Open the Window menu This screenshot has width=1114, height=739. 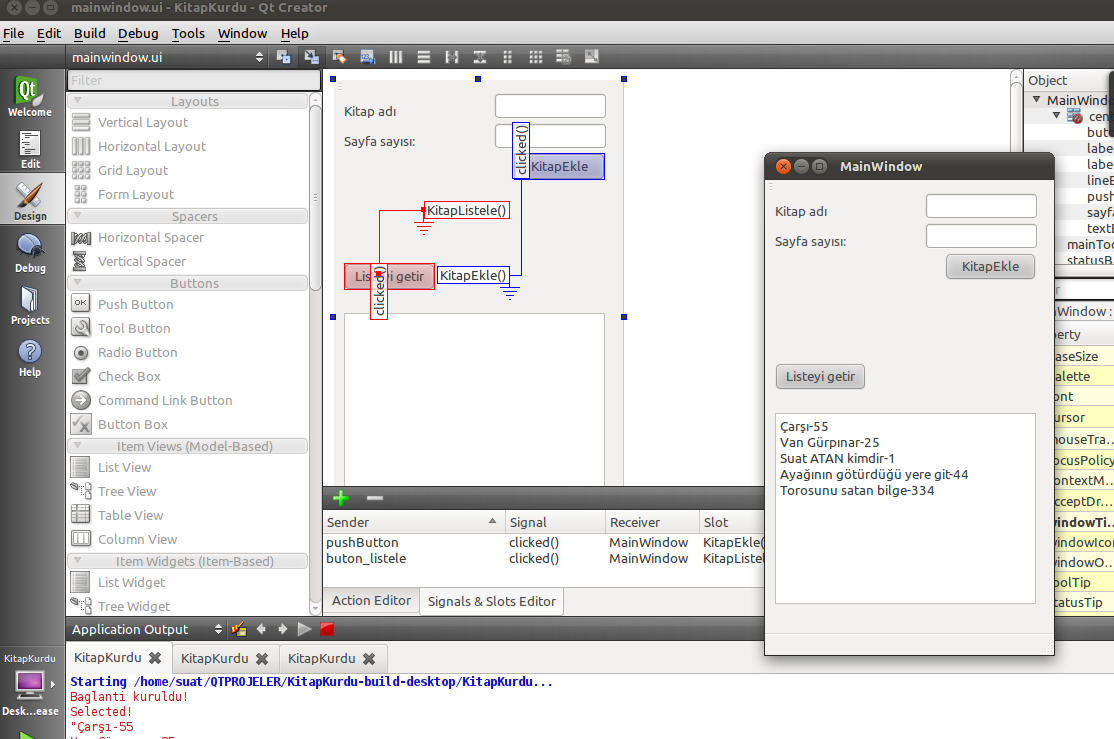[242, 33]
